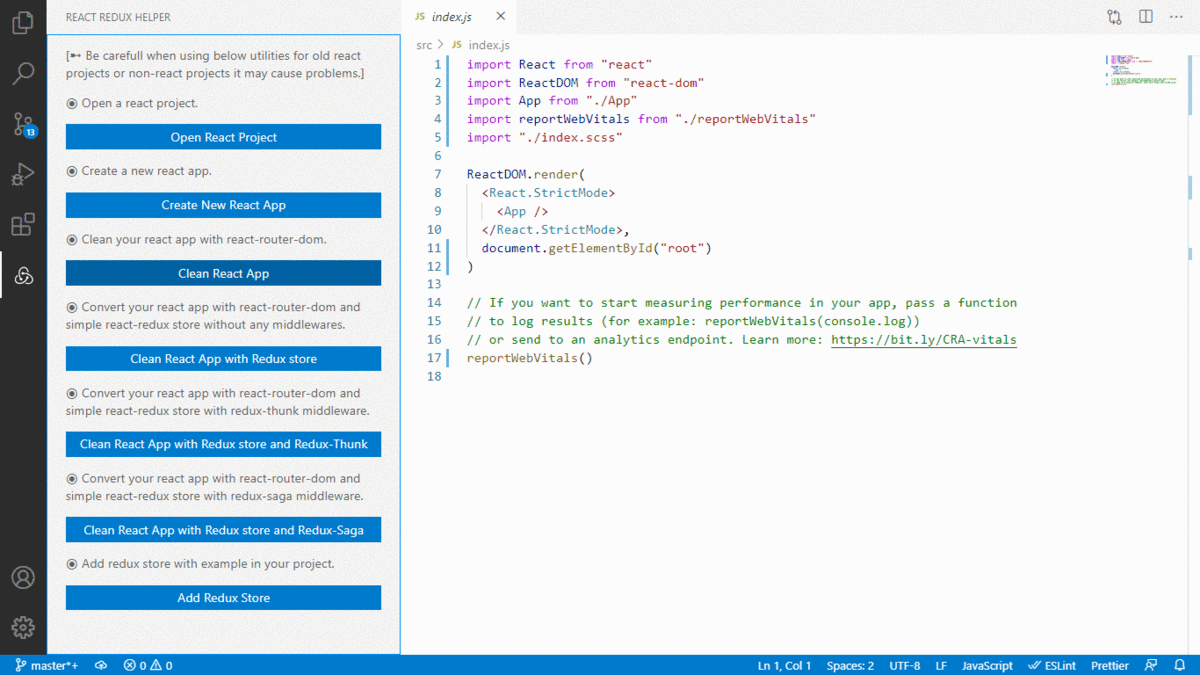The width and height of the screenshot is (1200, 675).
Task: Open the Search view in activity bar
Action: pyautogui.click(x=23, y=73)
